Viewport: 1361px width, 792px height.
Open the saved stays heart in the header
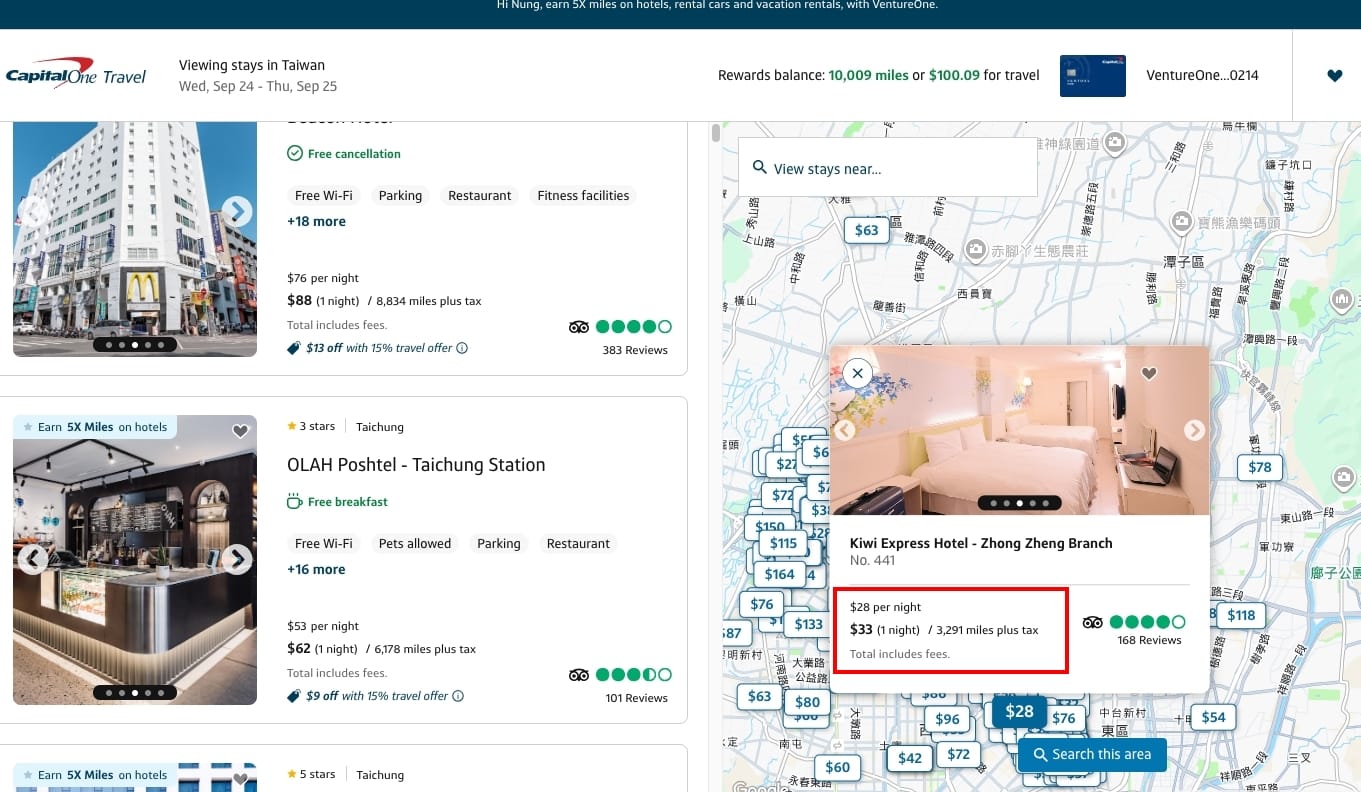[1334, 75]
